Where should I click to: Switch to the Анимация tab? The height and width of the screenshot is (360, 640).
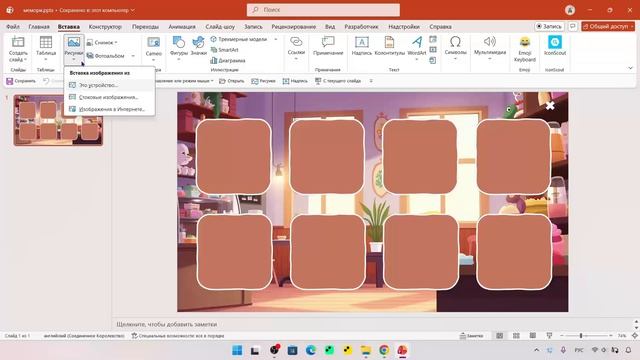pyautogui.click(x=182, y=27)
